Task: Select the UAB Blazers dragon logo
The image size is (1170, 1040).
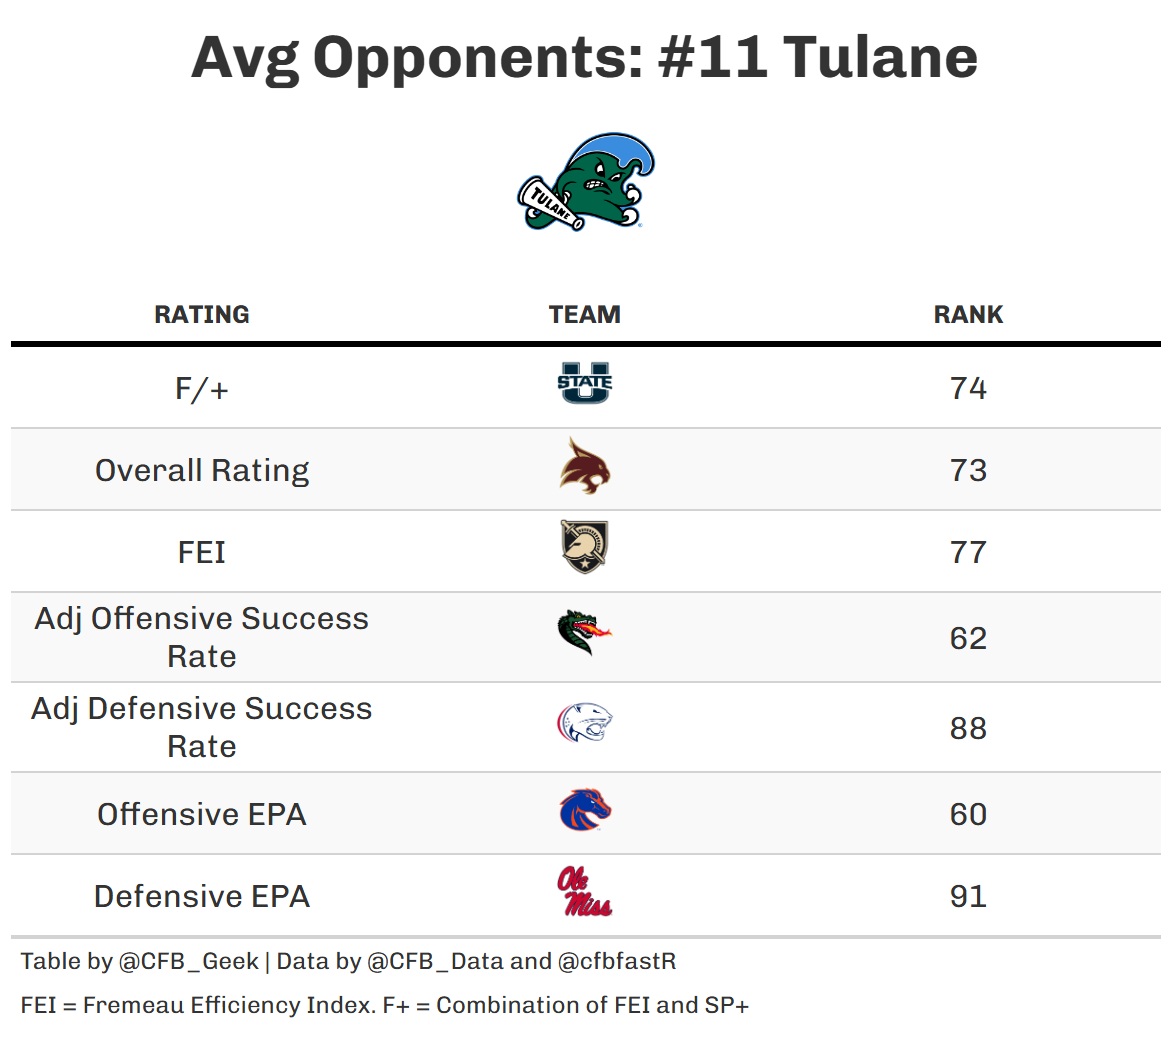Action: tap(585, 632)
